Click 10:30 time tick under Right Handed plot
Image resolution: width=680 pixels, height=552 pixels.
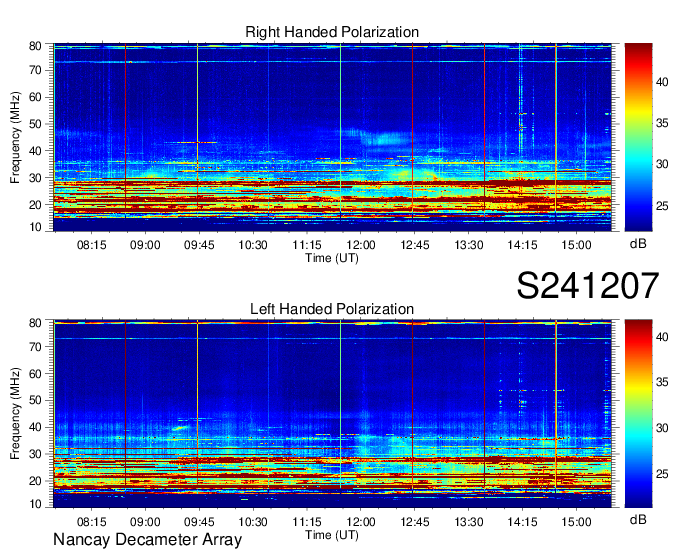click(253, 245)
